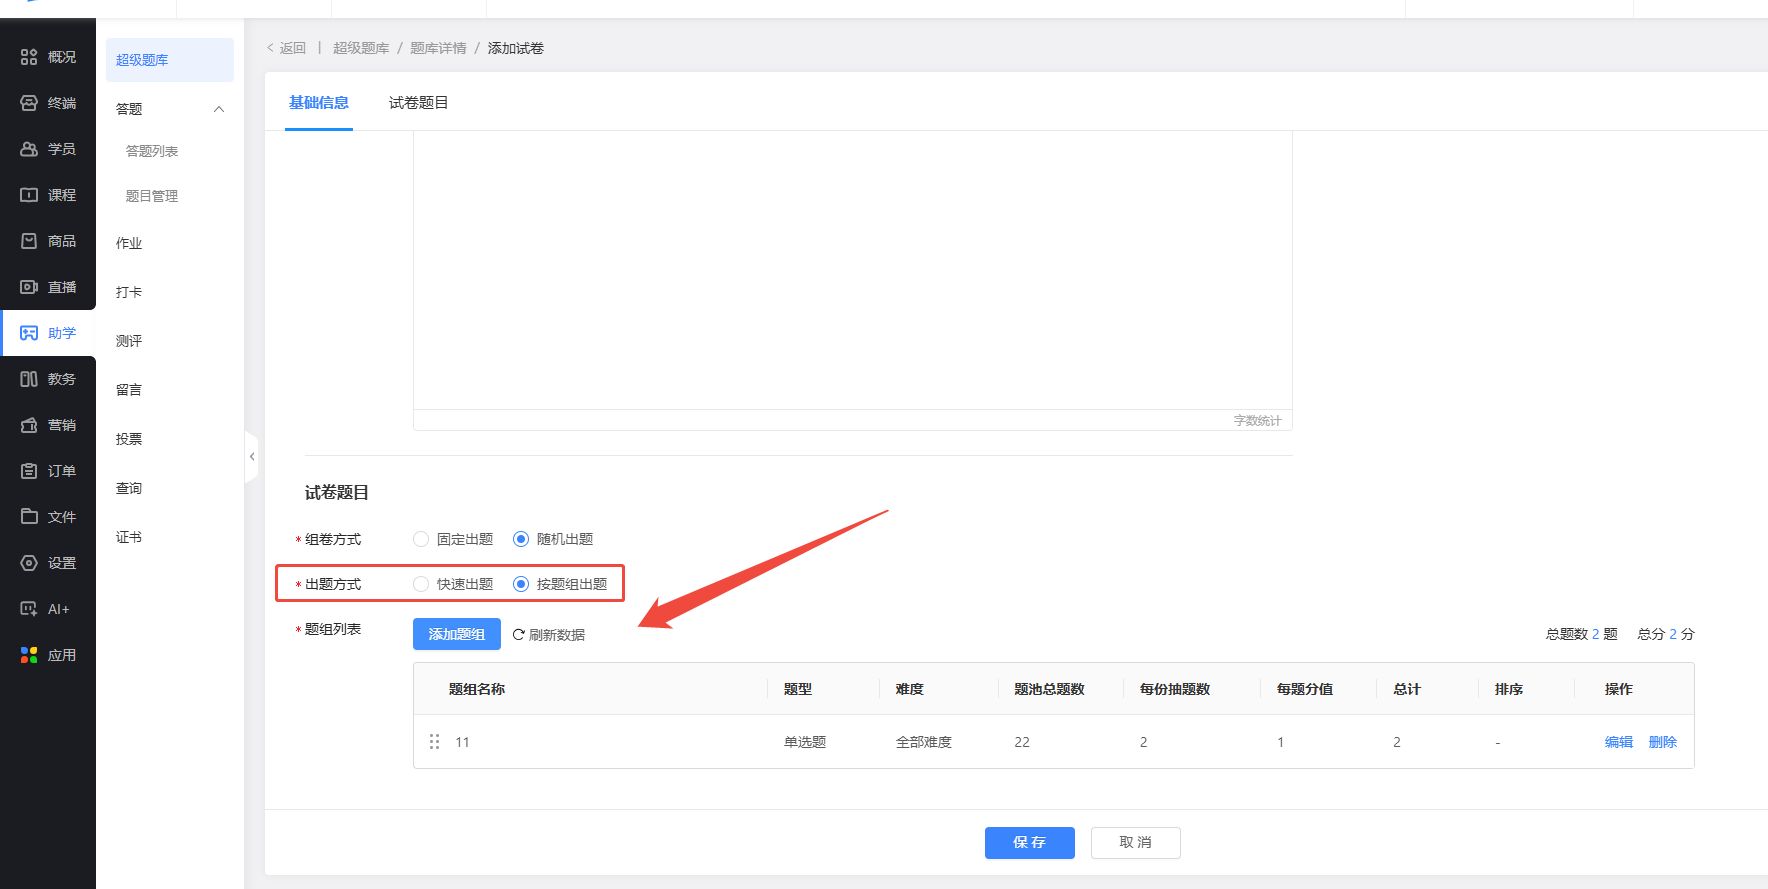The width and height of the screenshot is (1768, 889).
Task: Select 按题组出题 radio option
Action: (x=521, y=584)
